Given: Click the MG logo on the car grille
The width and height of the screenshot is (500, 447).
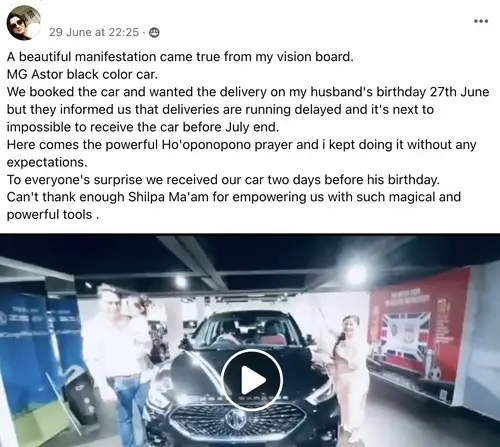Looking at the screenshot, I should (x=236, y=420).
